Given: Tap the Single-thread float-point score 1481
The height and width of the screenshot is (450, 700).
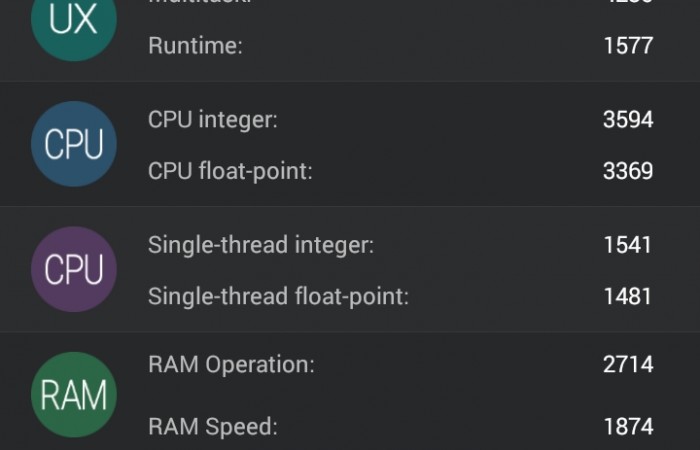Looking at the screenshot, I should tap(628, 296).
